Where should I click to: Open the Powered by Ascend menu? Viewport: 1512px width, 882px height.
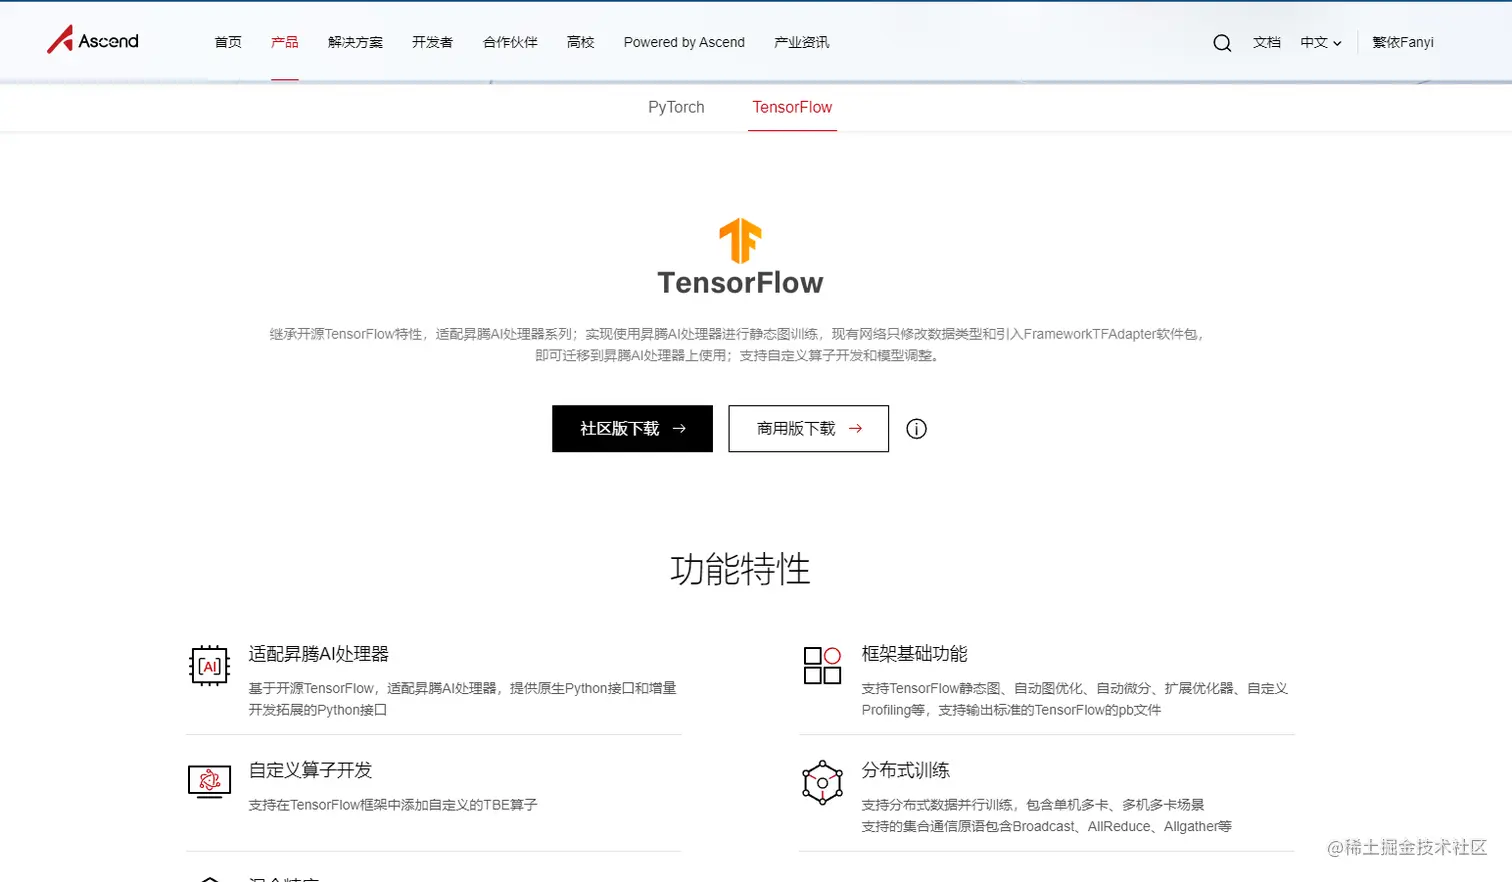[683, 42]
